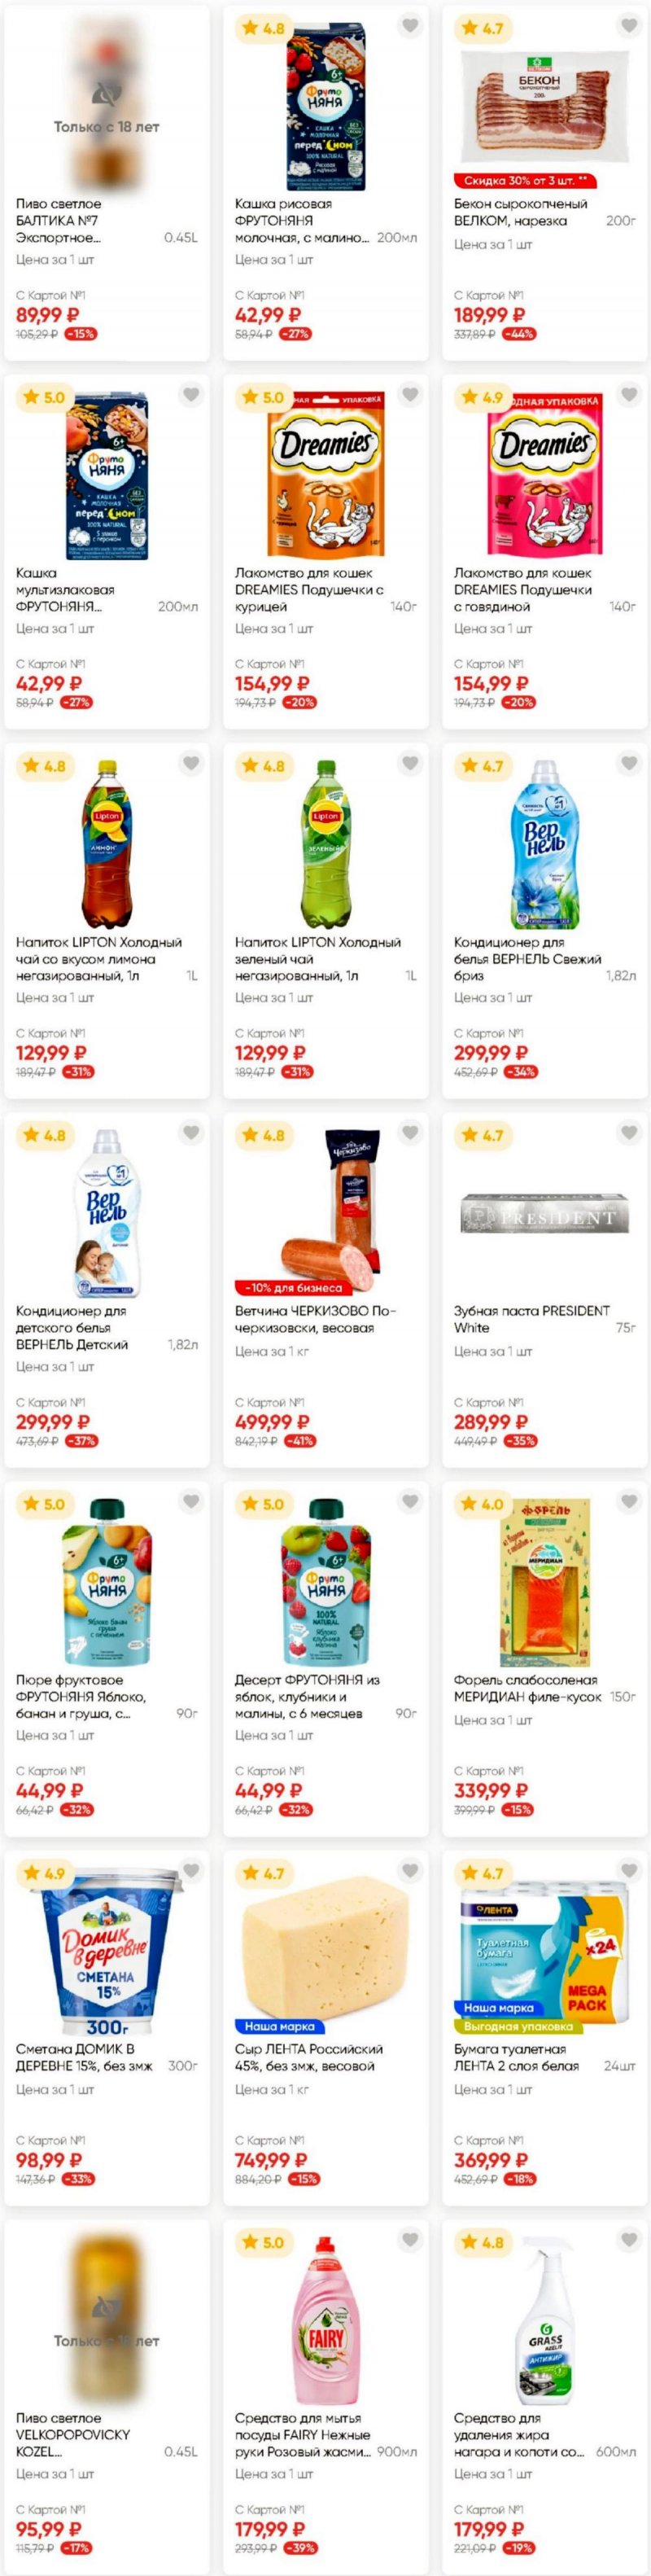Favorite the PRESIDENT White toothpaste
Screen dimensions: 651x2576
pos(629,1133)
